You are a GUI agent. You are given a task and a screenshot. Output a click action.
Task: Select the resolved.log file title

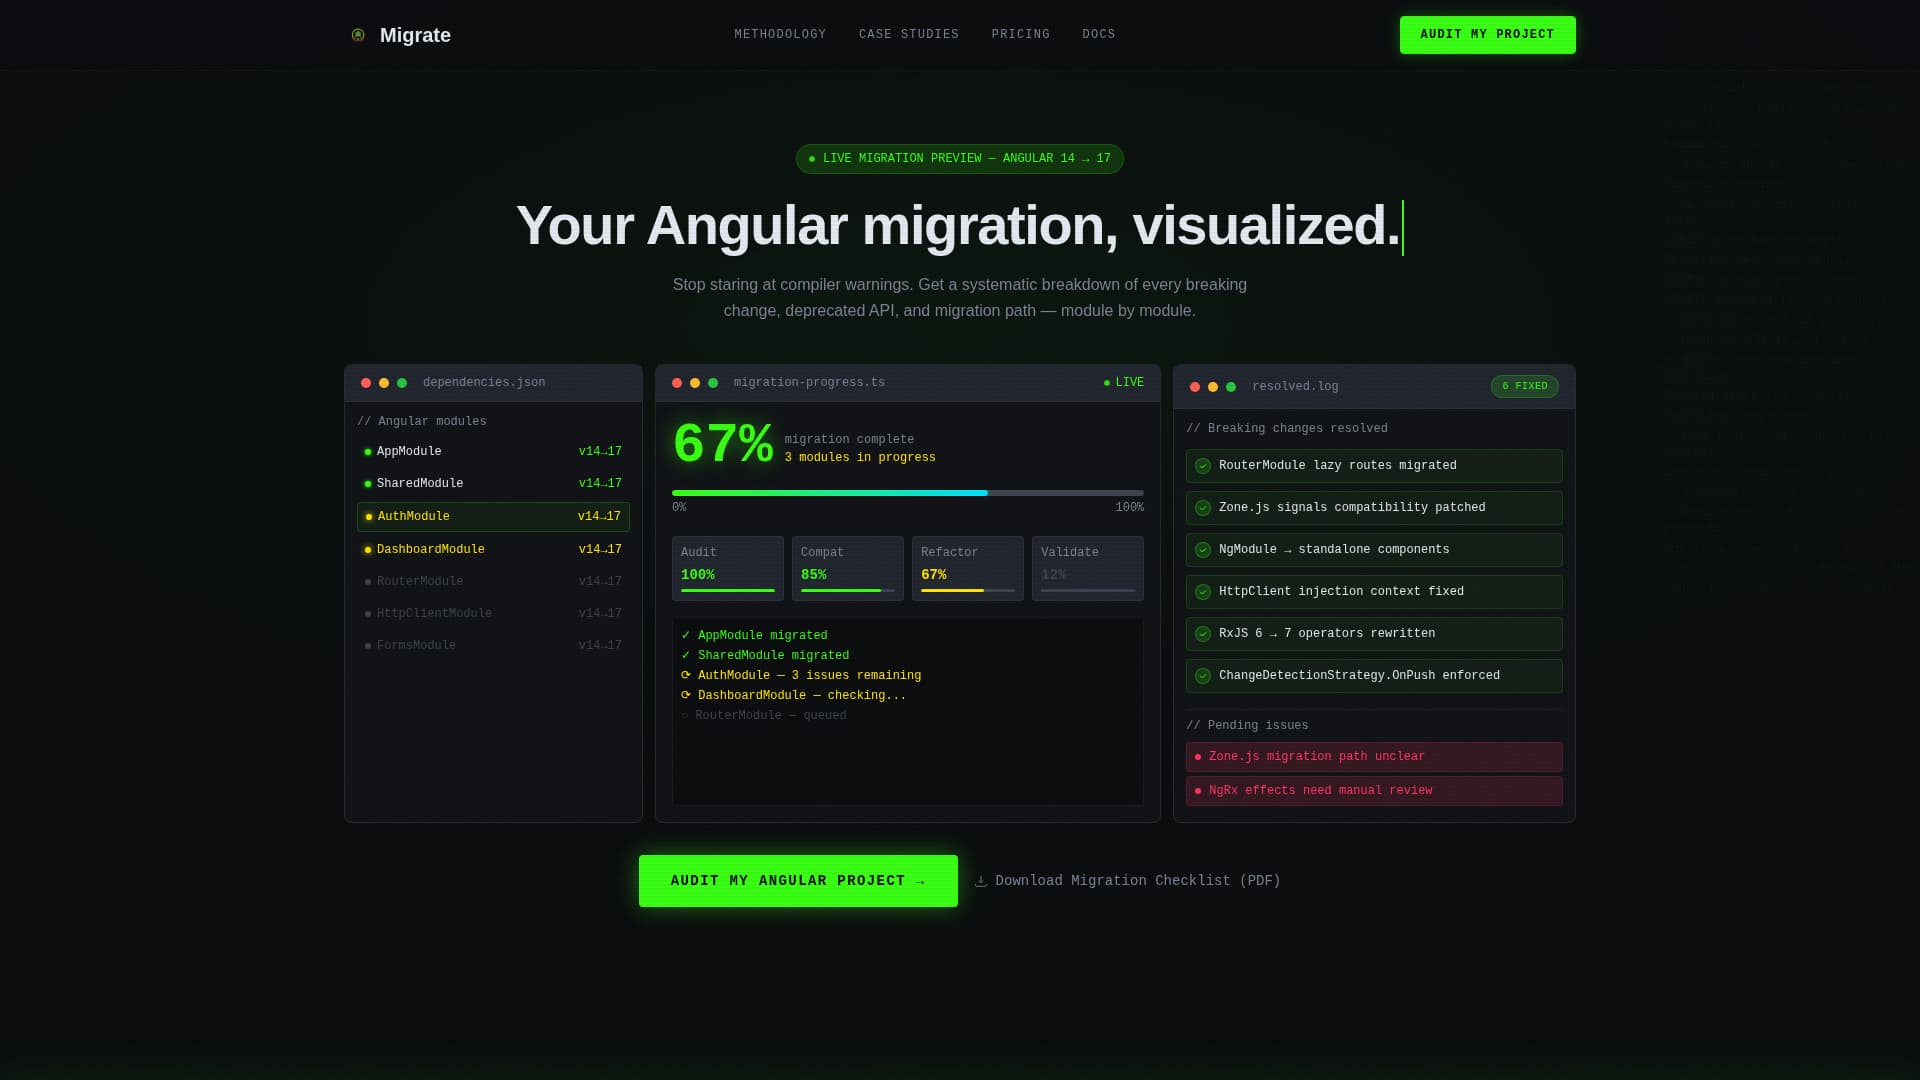(x=1295, y=387)
